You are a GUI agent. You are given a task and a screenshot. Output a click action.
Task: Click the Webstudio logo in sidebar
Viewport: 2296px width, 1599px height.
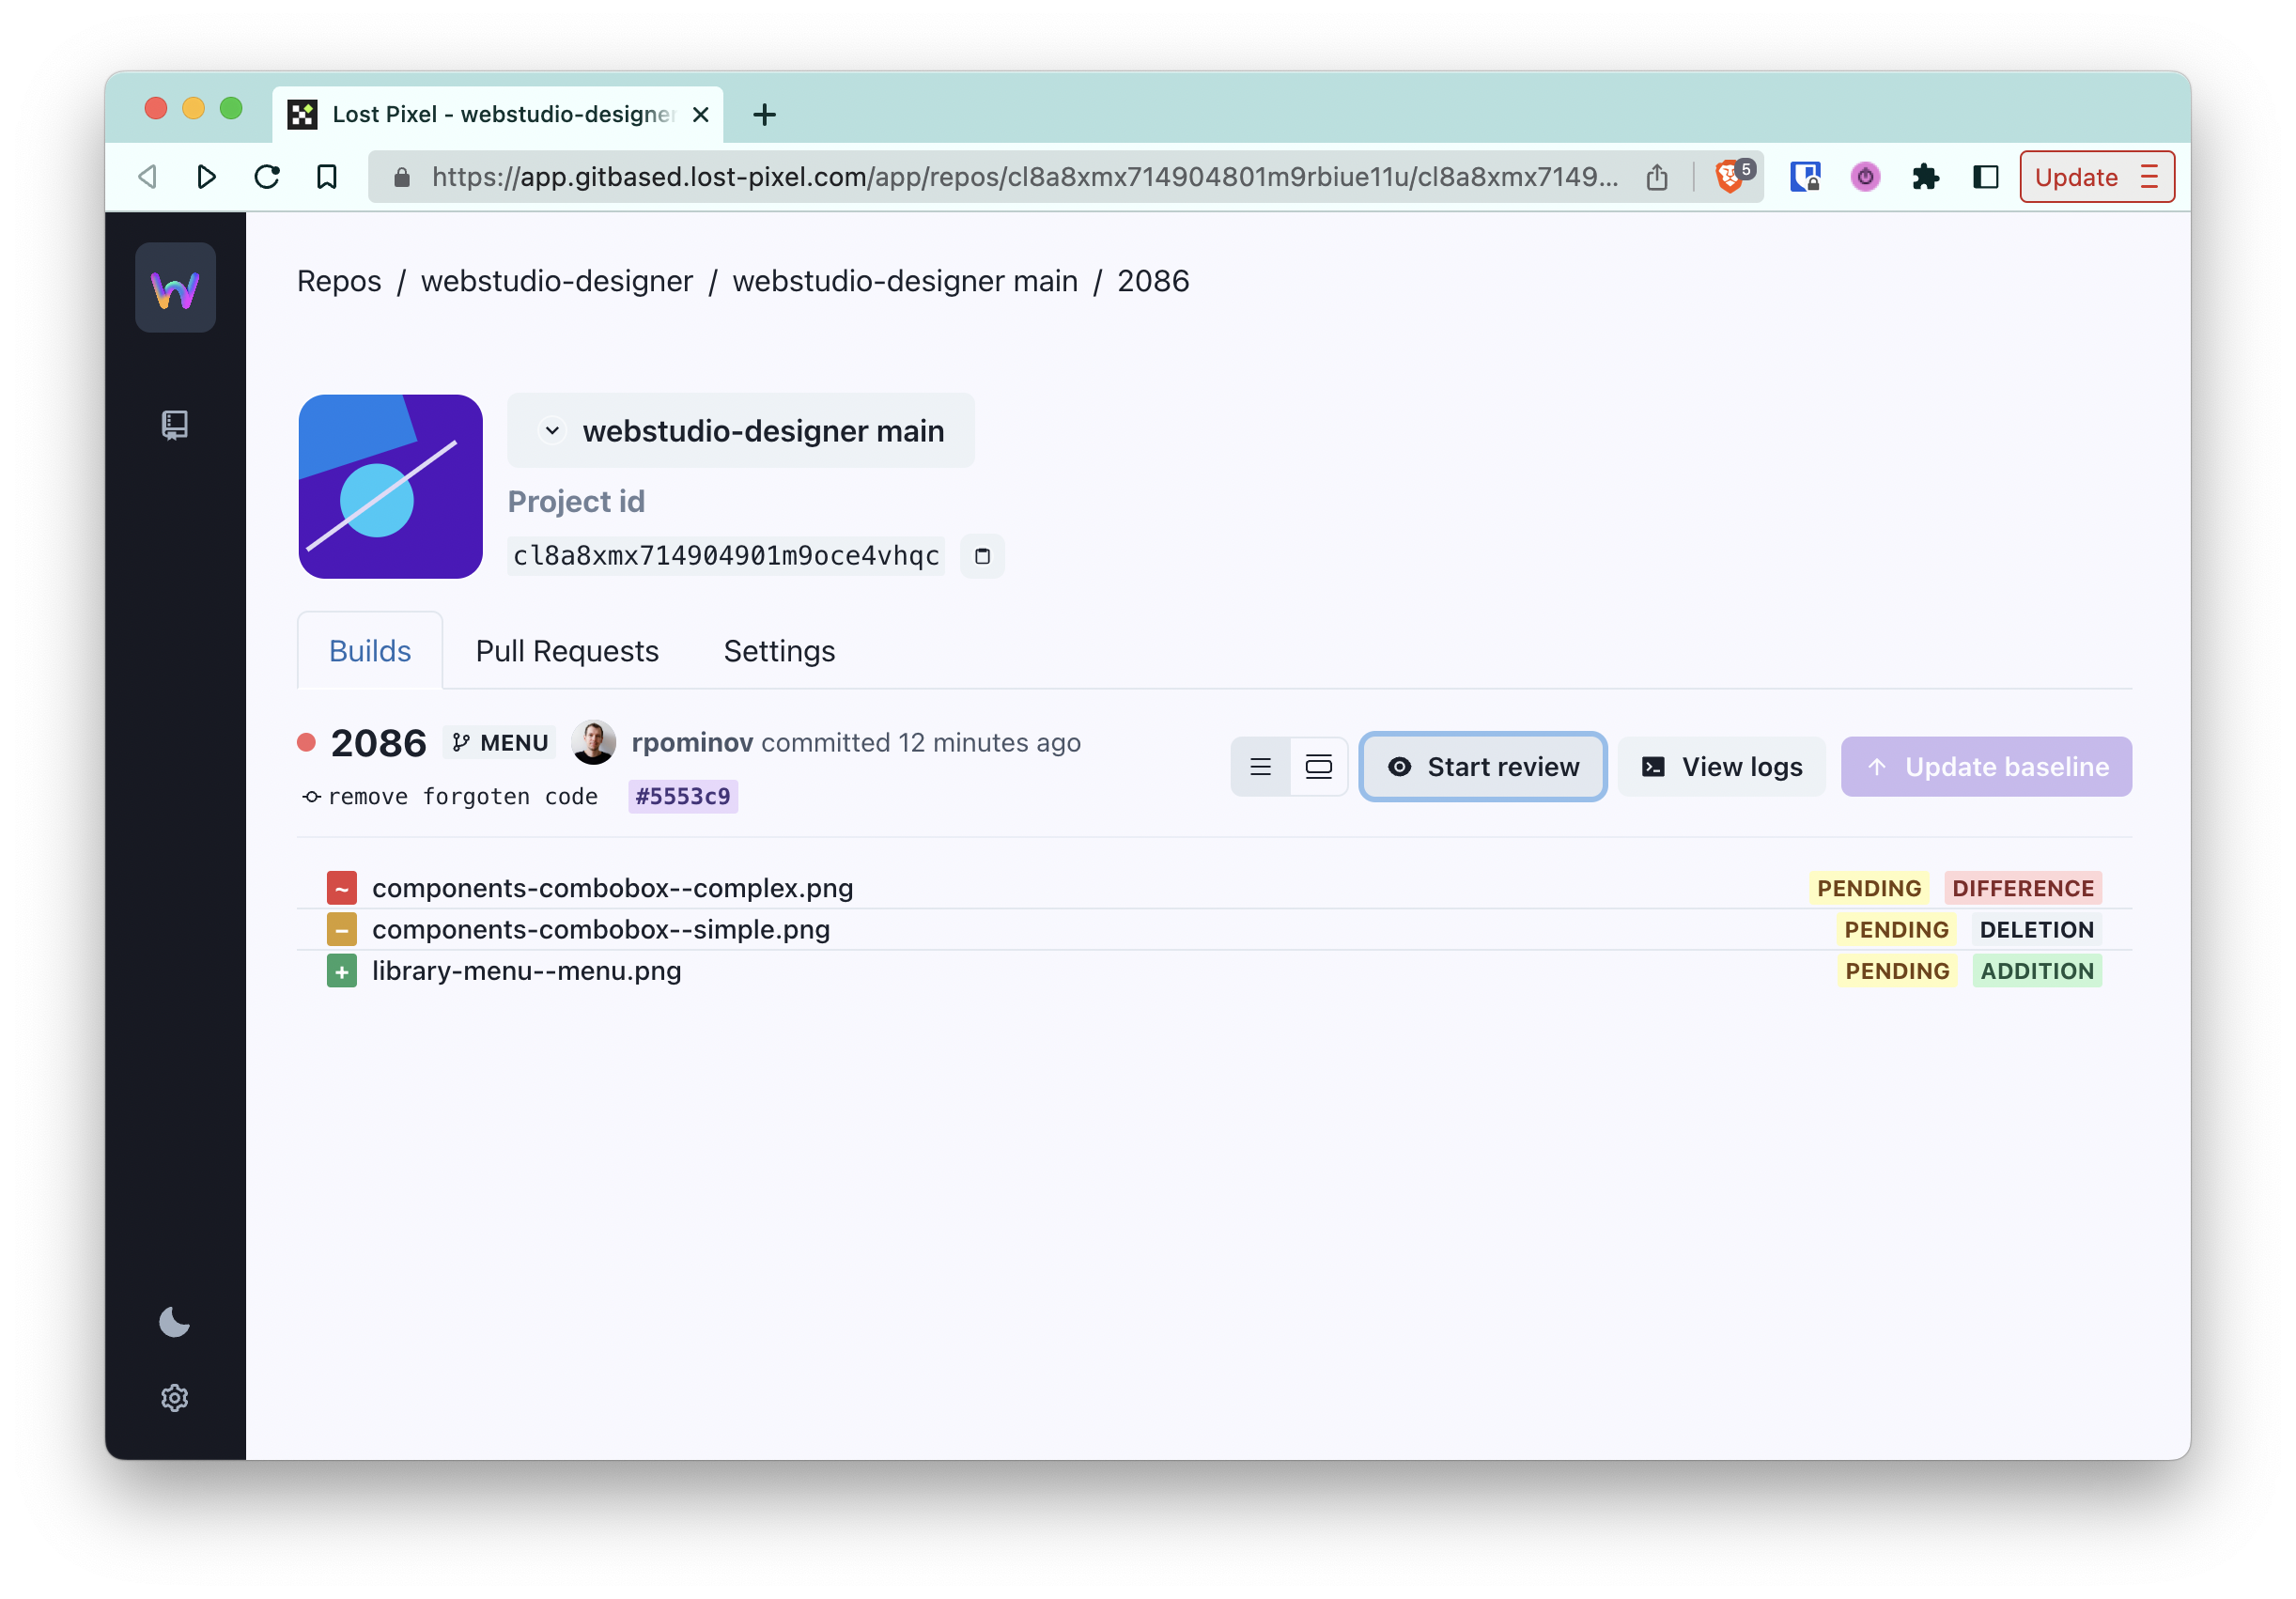point(175,288)
